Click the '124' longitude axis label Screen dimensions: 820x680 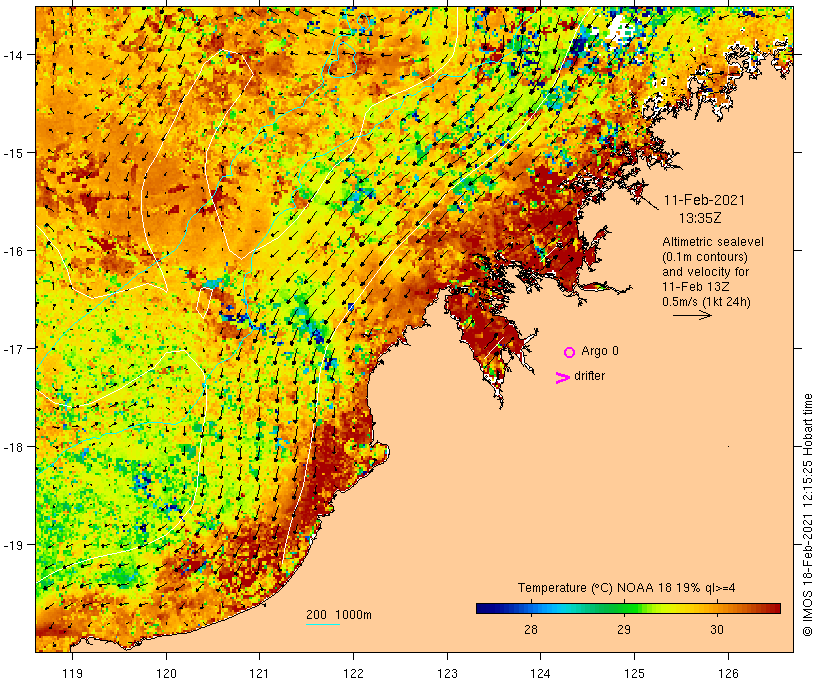pyautogui.click(x=541, y=673)
